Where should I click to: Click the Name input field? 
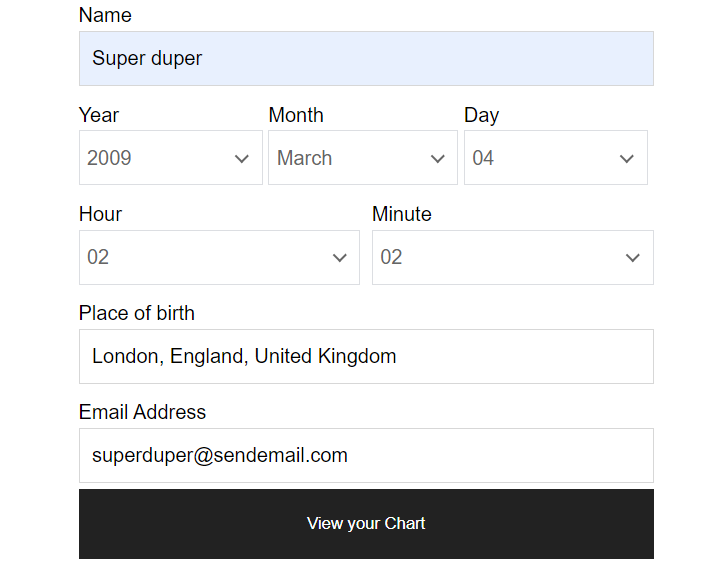[366, 58]
